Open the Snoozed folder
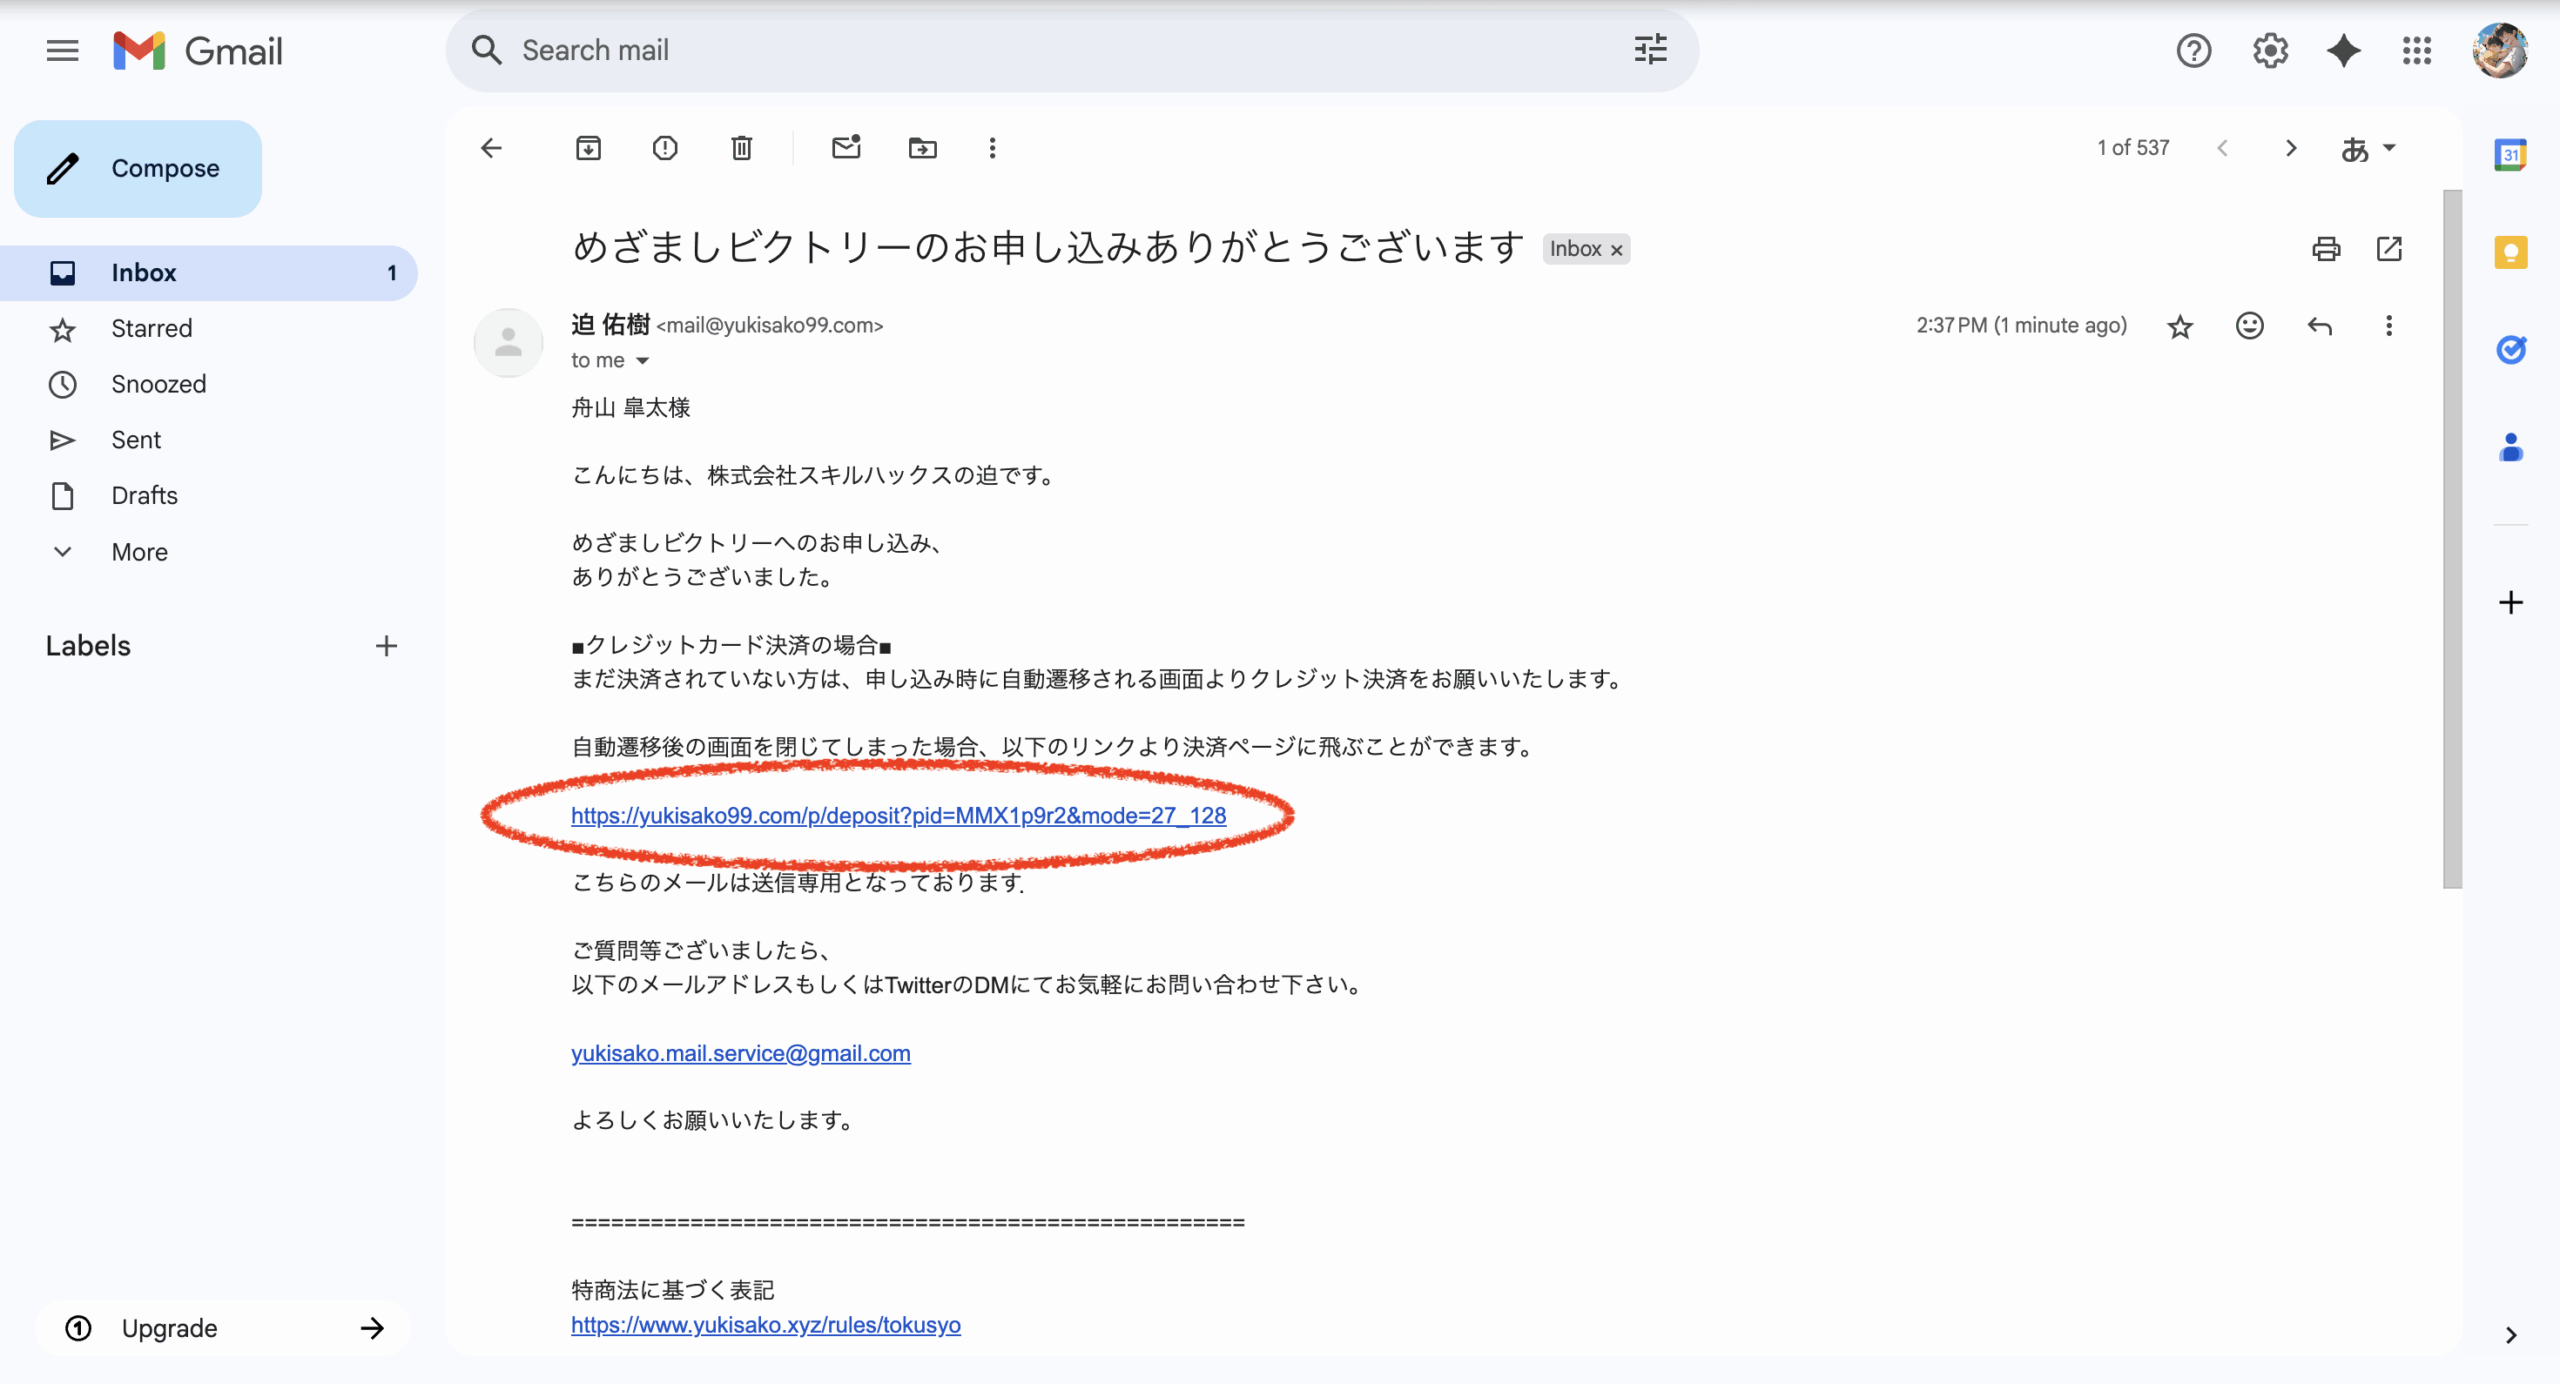 click(x=208, y=384)
